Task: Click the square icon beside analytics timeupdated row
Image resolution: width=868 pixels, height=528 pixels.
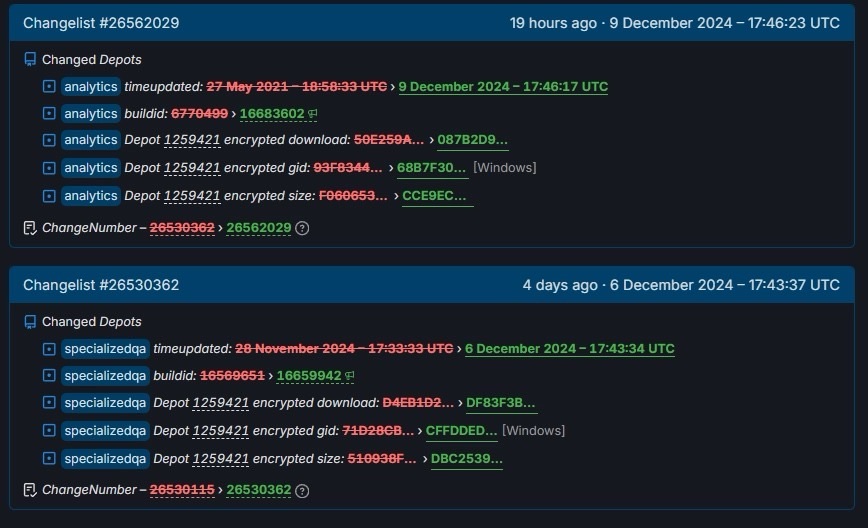Action: [49, 86]
